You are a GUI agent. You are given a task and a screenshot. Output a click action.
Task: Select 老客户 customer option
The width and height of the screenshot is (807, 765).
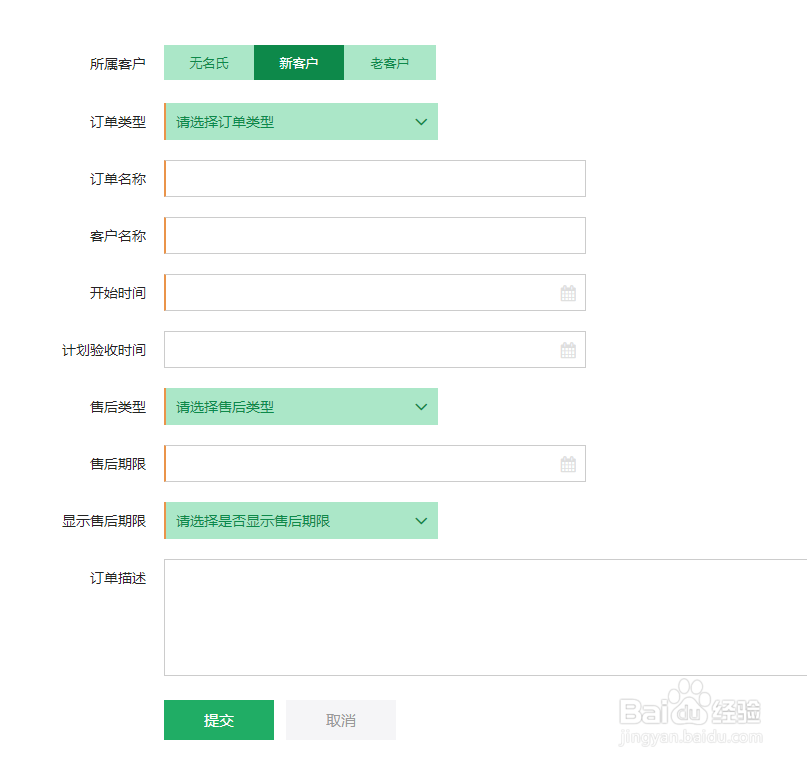(390, 63)
